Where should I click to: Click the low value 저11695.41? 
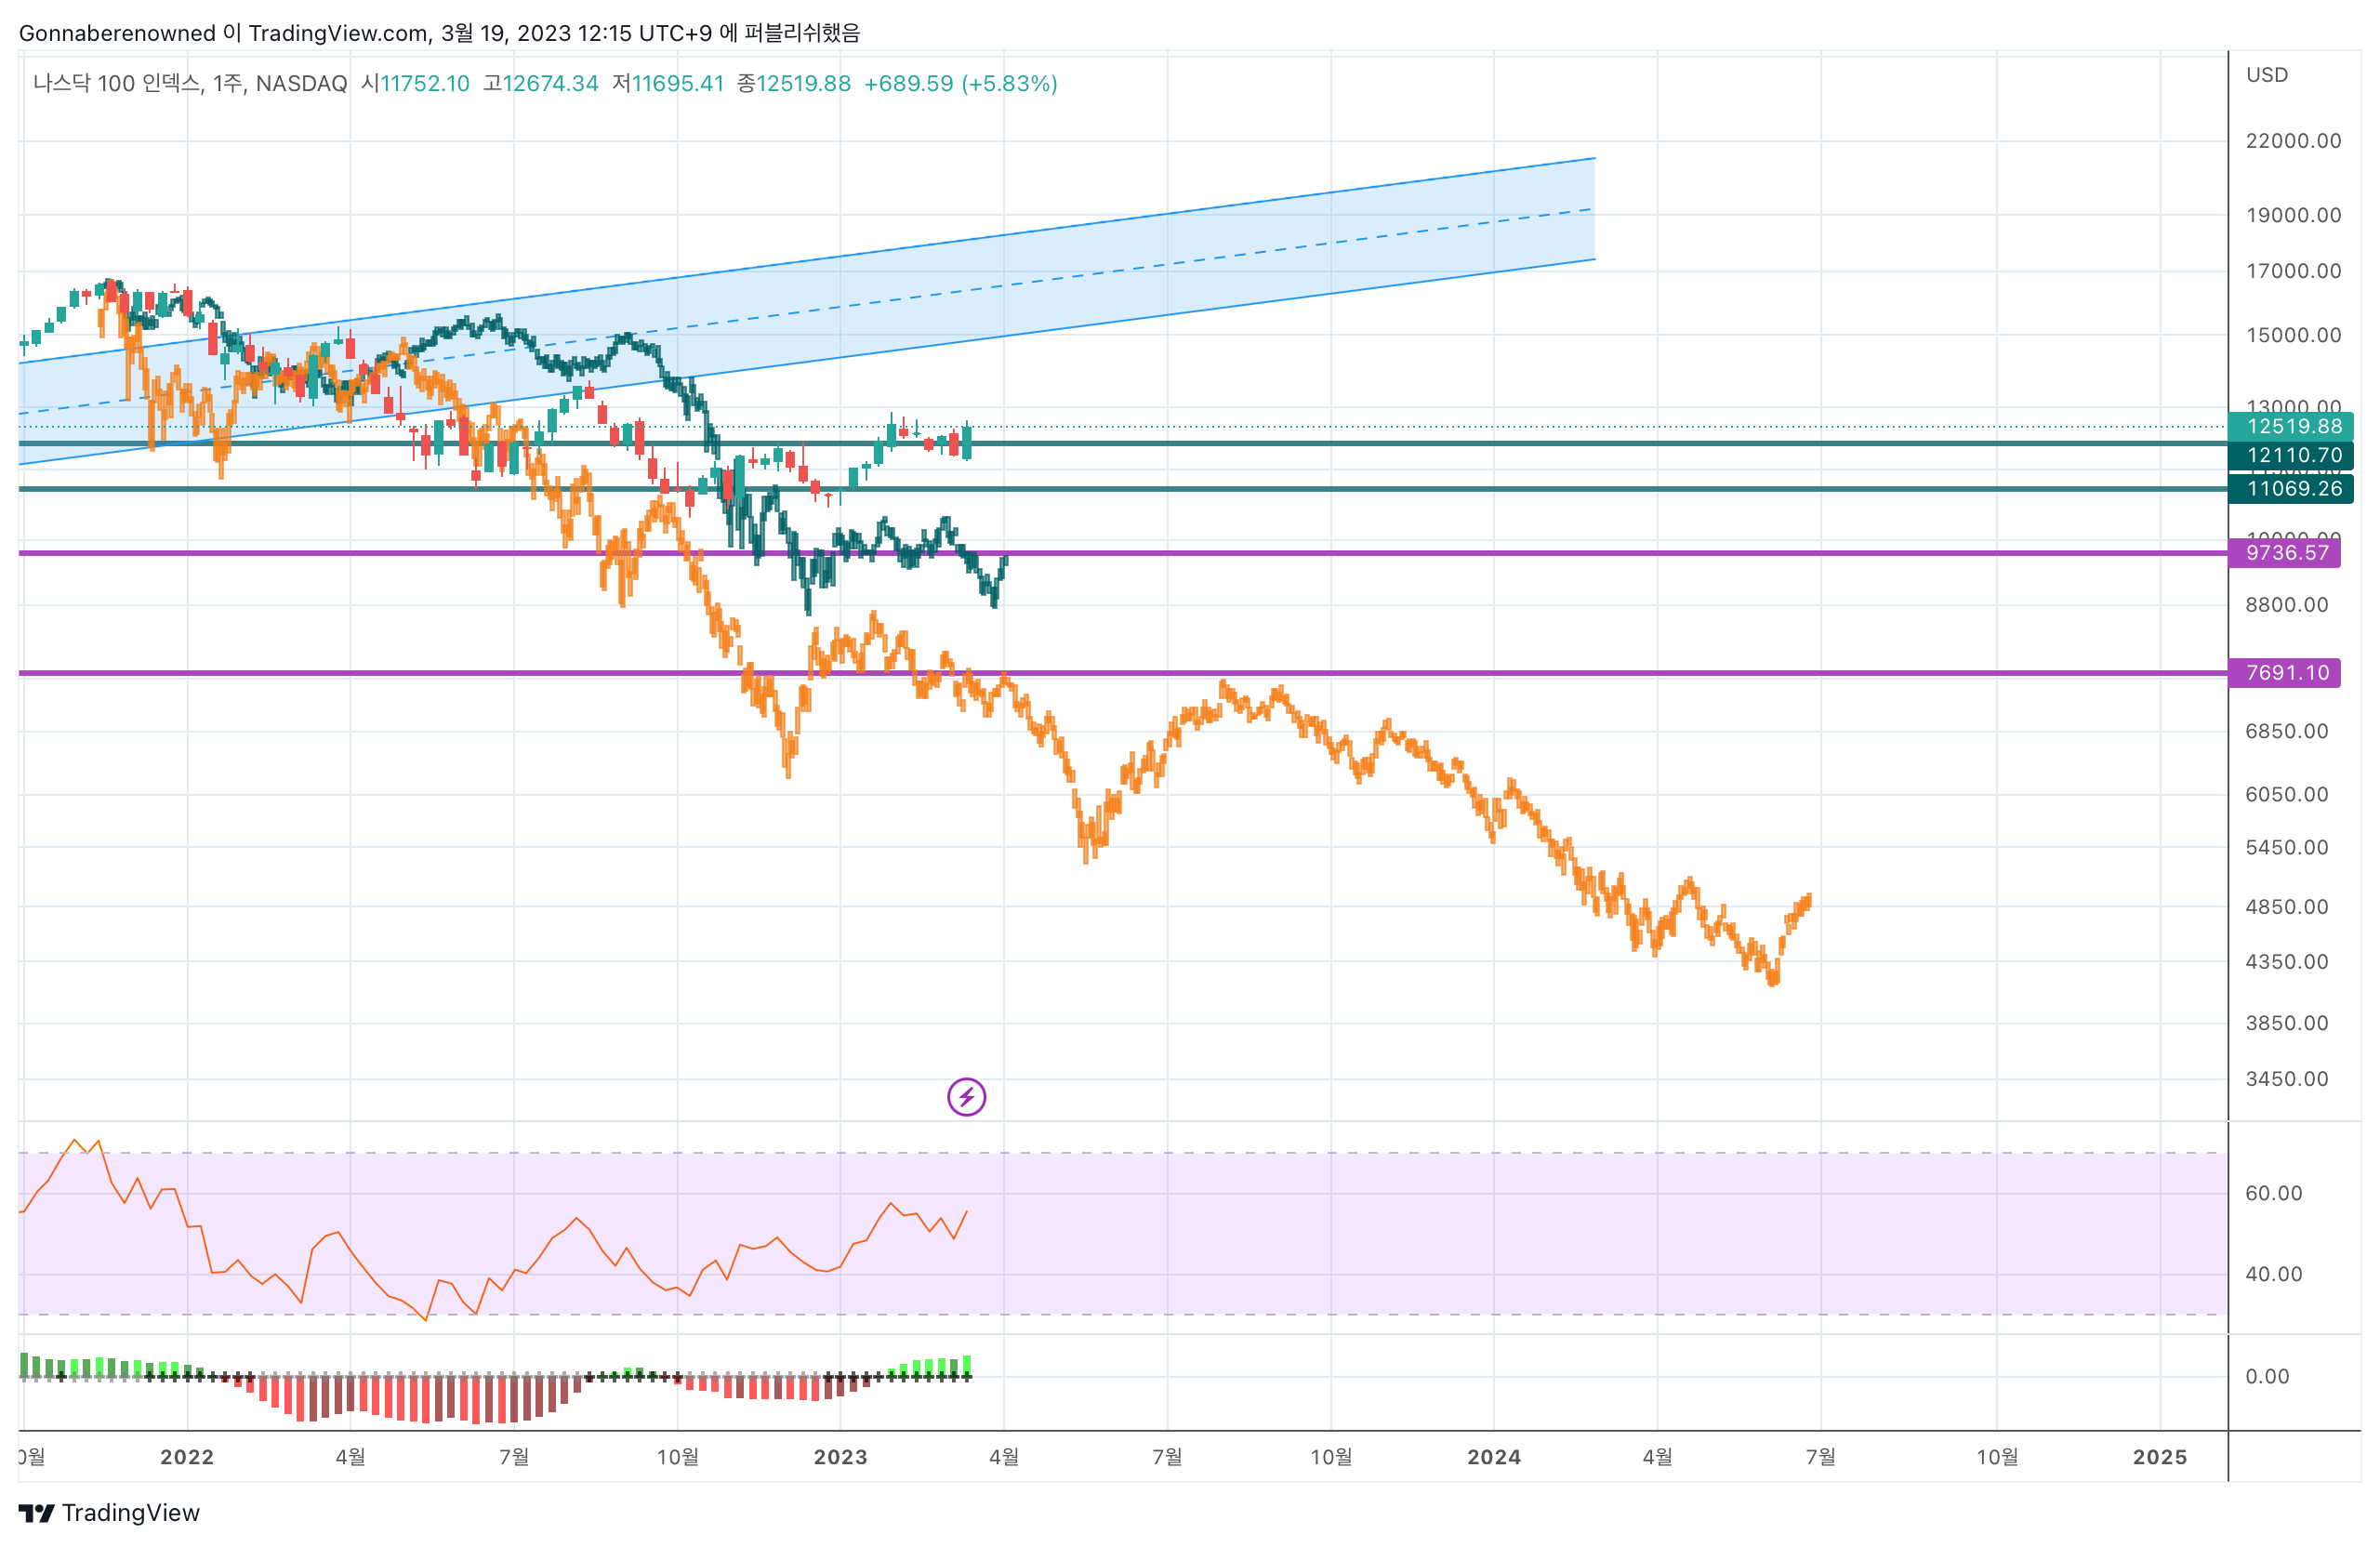point(668,83)
